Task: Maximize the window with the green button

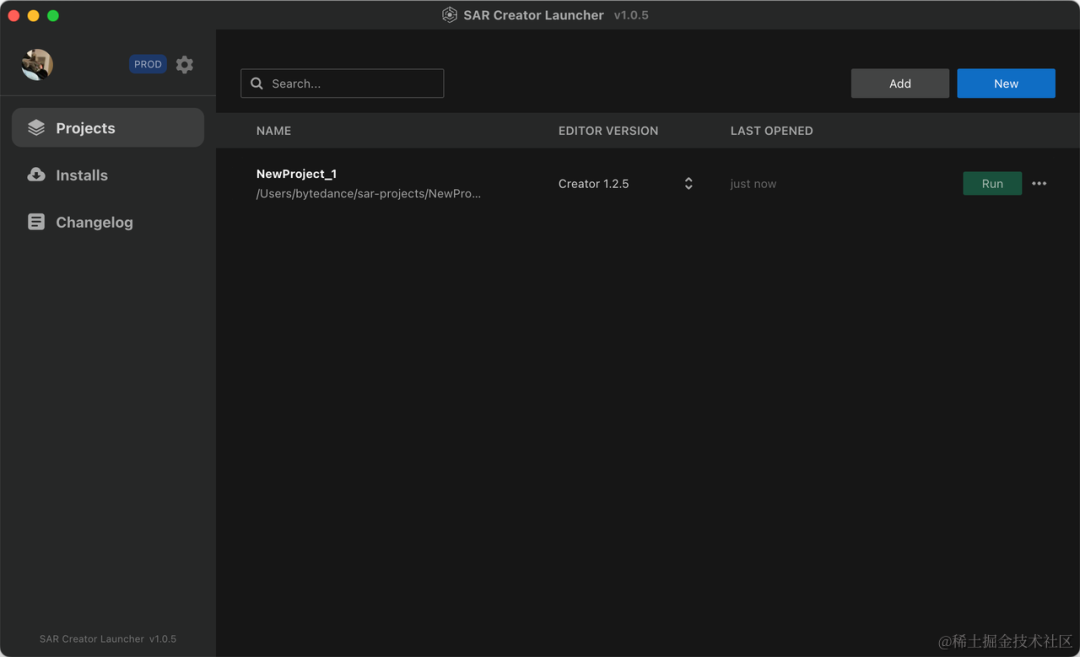Action: (x=53, y=15)
